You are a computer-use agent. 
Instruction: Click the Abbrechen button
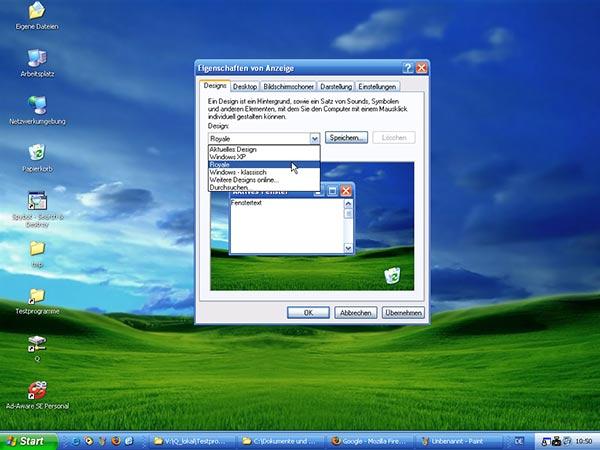[356, 313]
